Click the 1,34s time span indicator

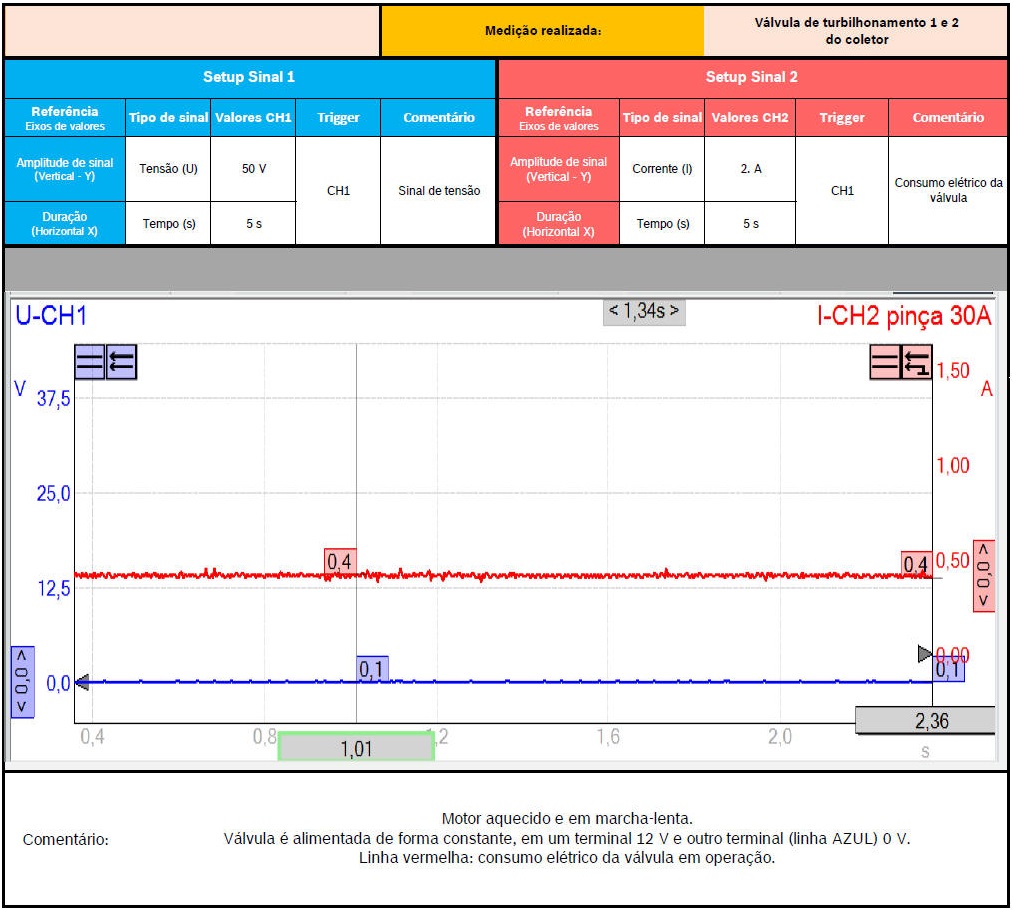(645, 311)
